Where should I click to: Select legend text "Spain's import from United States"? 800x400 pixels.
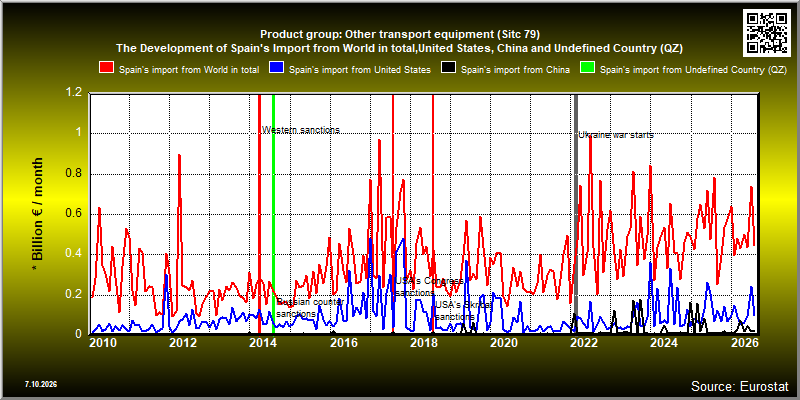(x=360, y=70)
